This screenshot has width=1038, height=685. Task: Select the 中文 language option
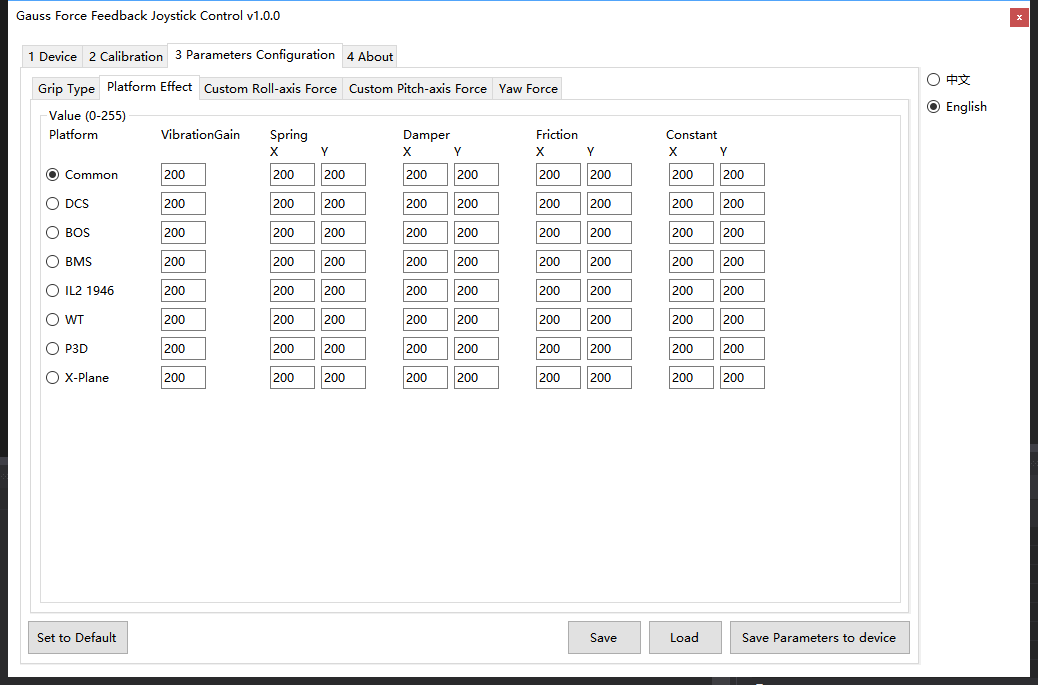coord(949,79)
